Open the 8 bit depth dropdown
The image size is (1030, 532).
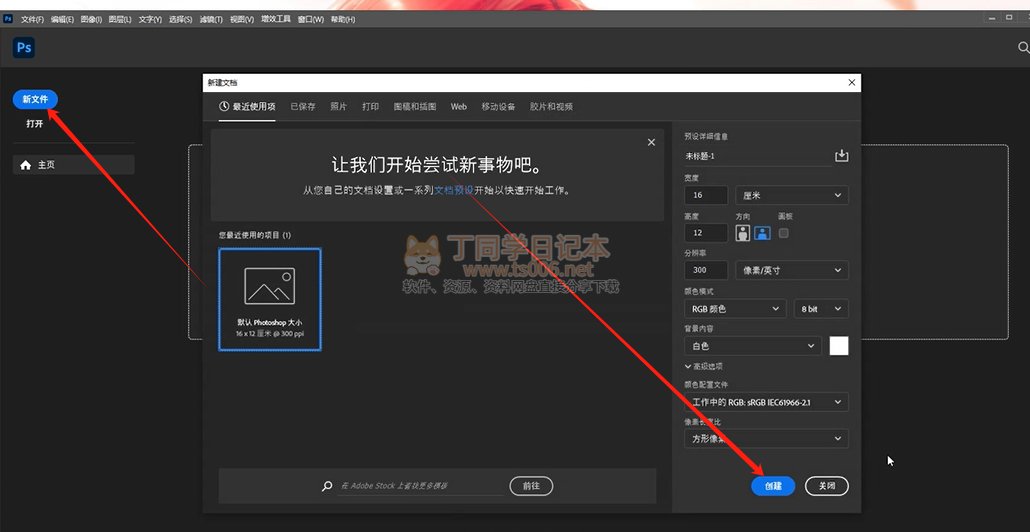pos(821,309)
